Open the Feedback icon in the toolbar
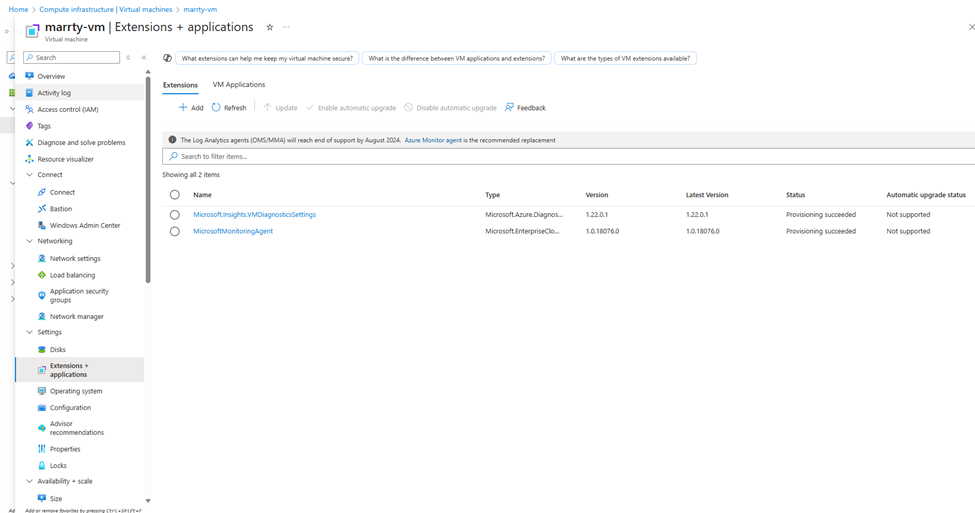This screenshot has height=513, width=975. (510, 108)
